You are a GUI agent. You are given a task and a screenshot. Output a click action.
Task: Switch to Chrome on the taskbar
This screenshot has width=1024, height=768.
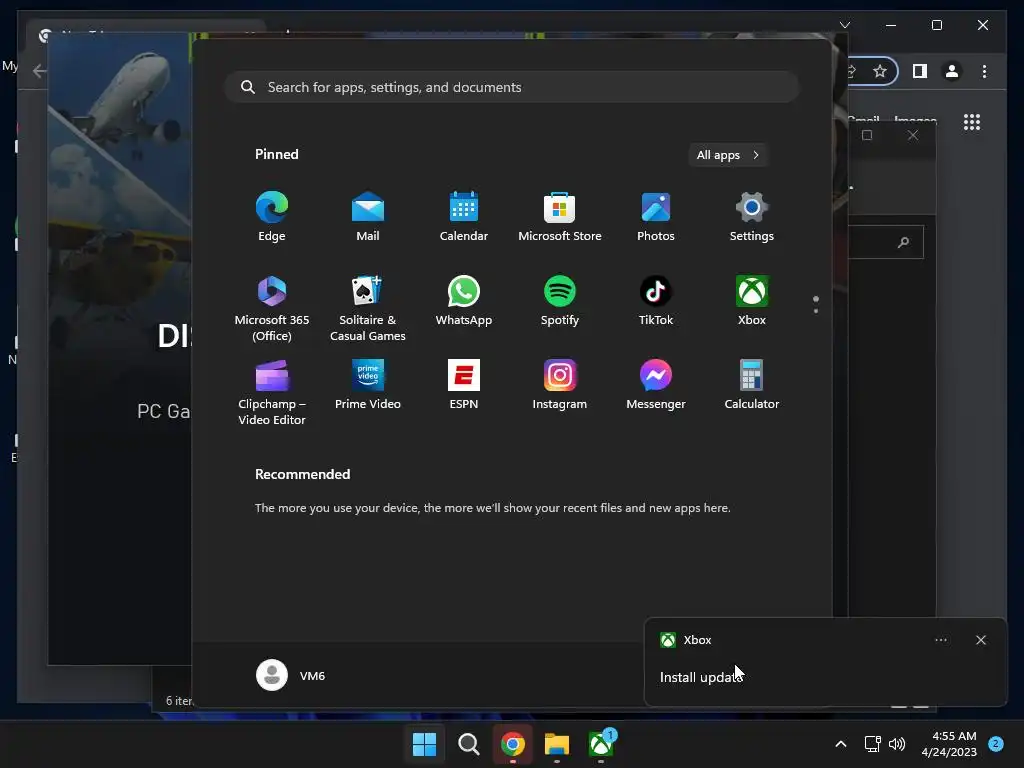pos(513,744)
